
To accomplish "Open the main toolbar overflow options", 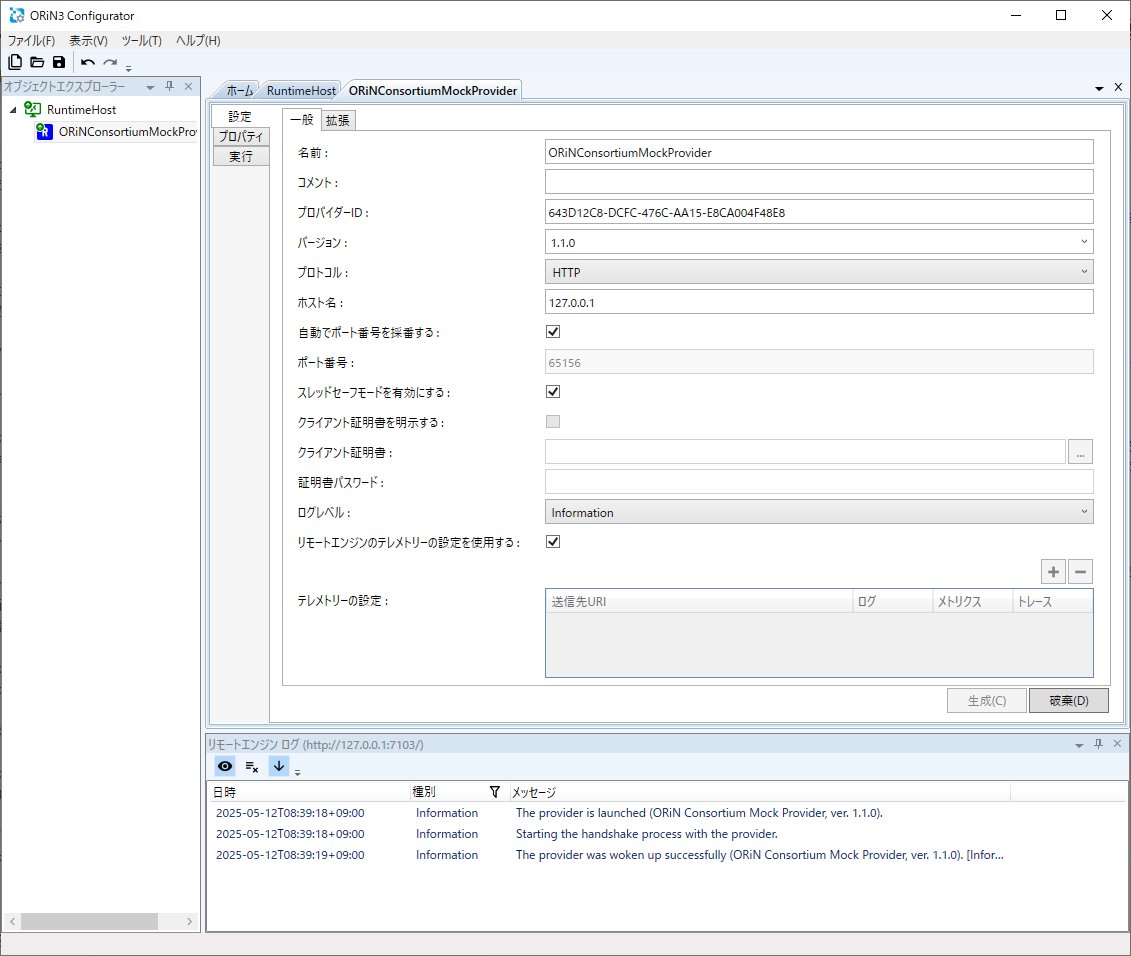I will click(x=128, y=69).
